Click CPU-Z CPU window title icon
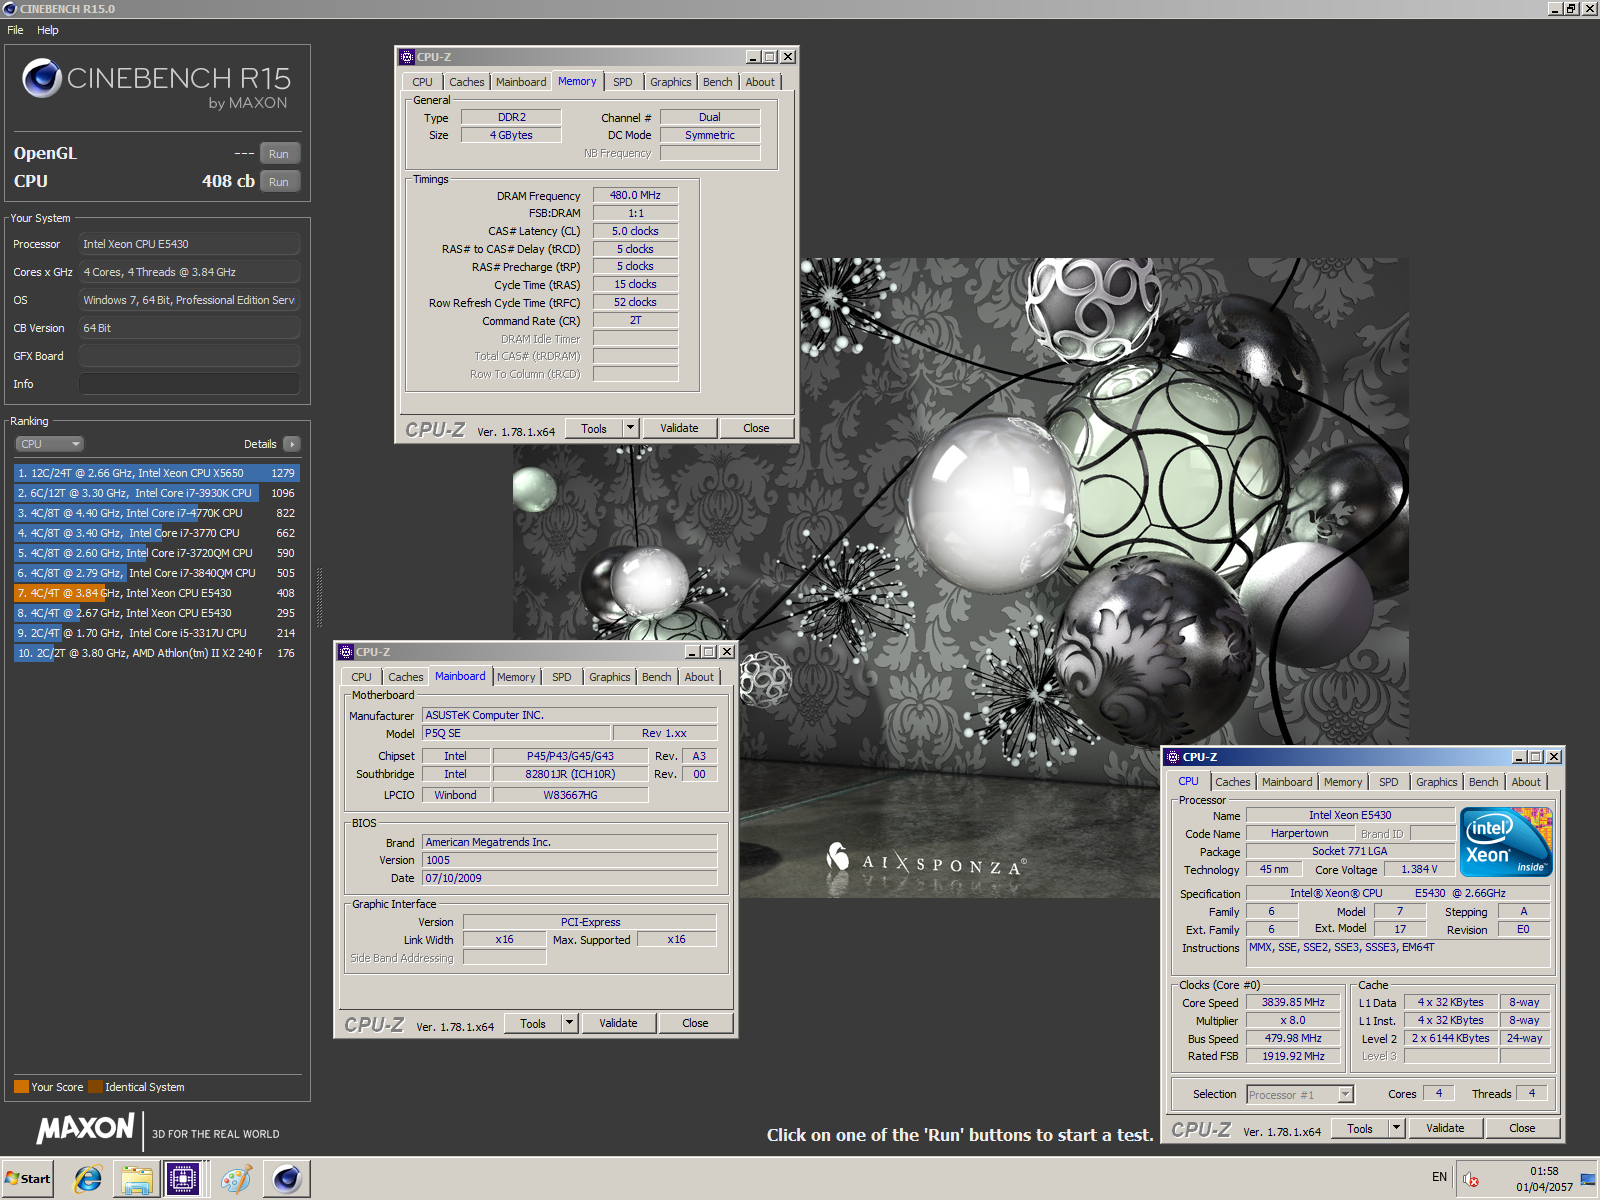1600x1200 pixels. (x=1172, y=757)
